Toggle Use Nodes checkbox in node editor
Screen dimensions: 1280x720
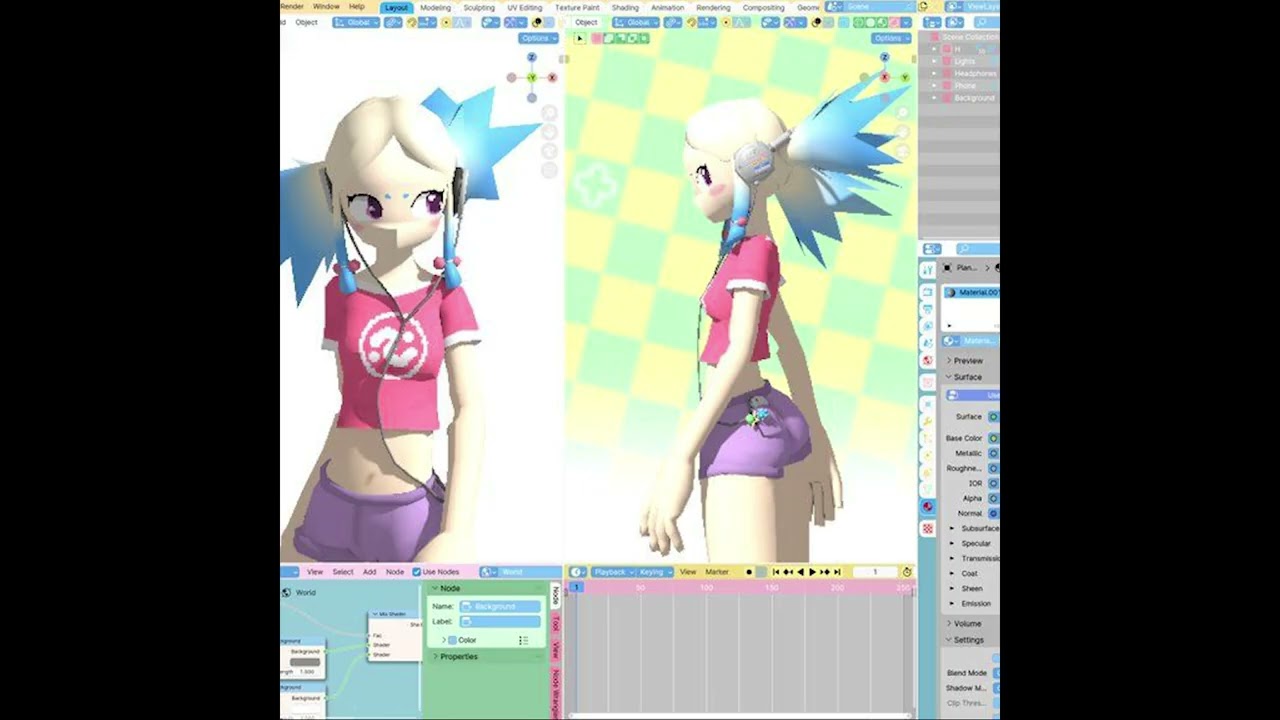click(x=416, y=572)
